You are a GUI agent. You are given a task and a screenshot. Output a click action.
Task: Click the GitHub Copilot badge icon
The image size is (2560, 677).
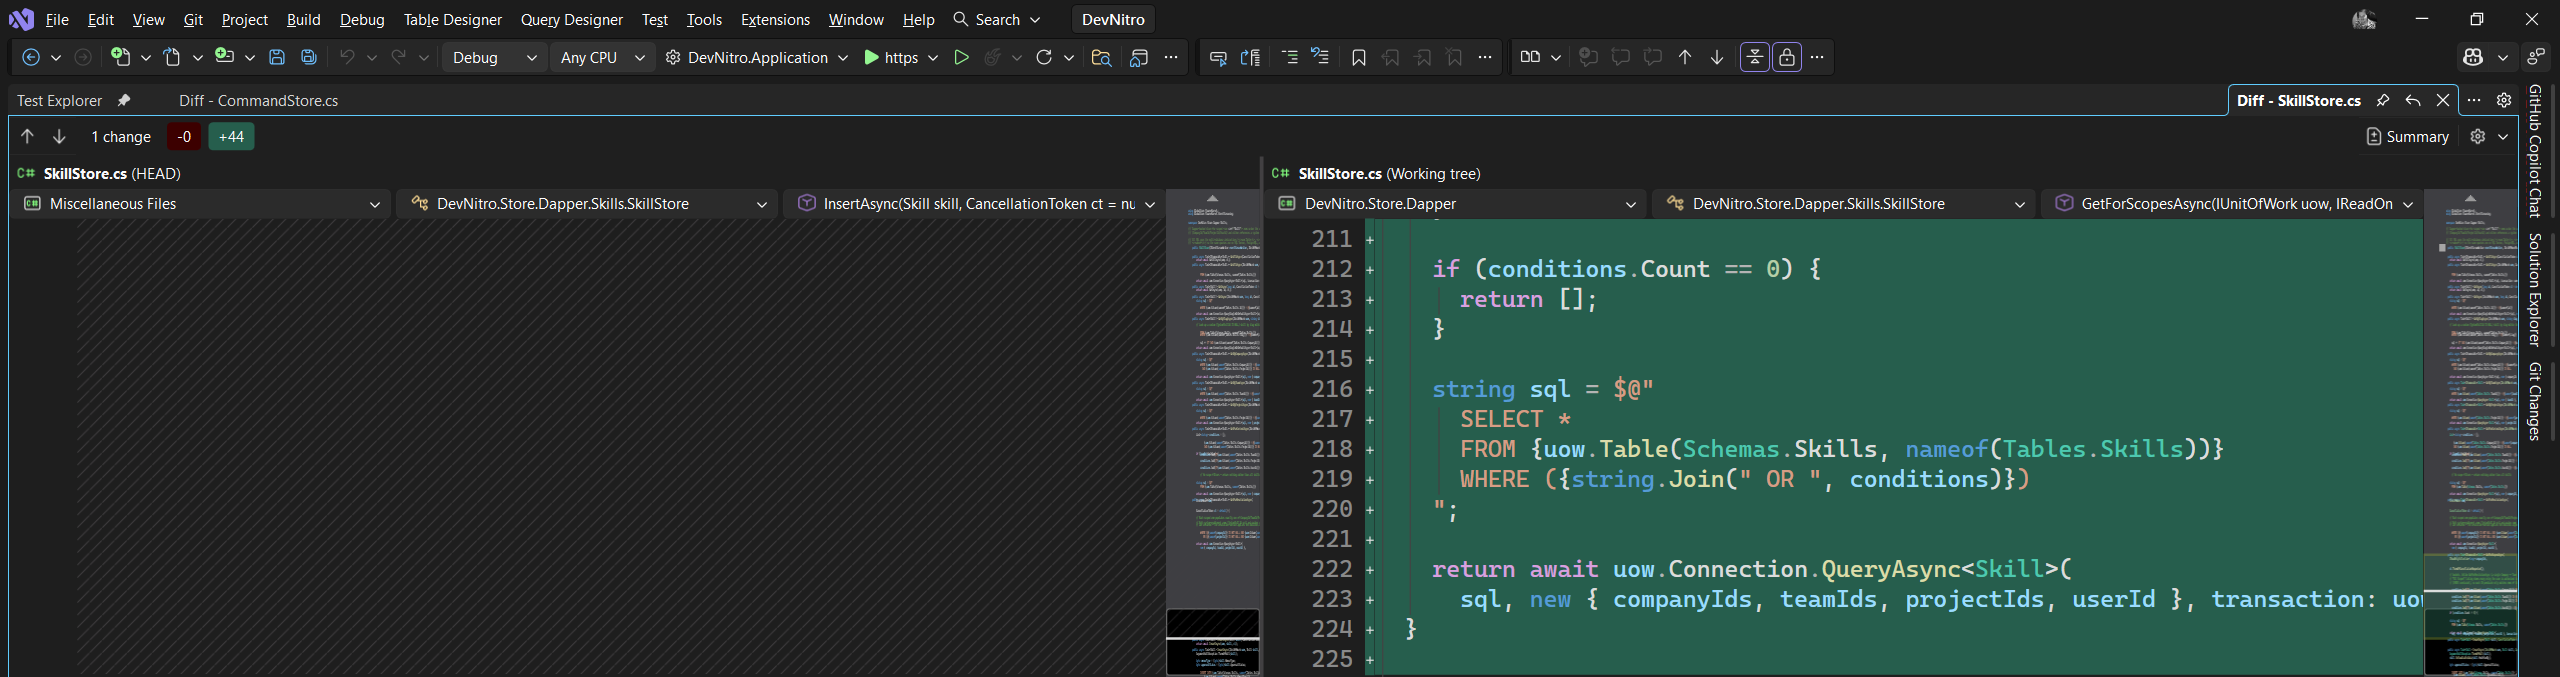click(2473, 58)
